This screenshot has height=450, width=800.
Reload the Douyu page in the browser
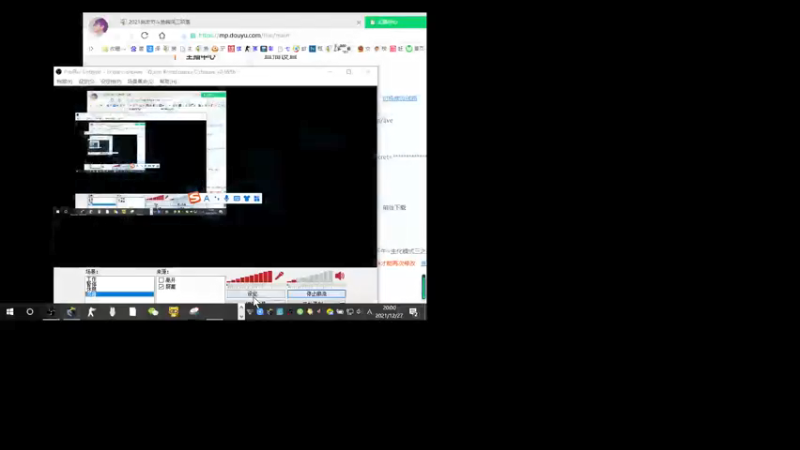click(x=144, y=35)
